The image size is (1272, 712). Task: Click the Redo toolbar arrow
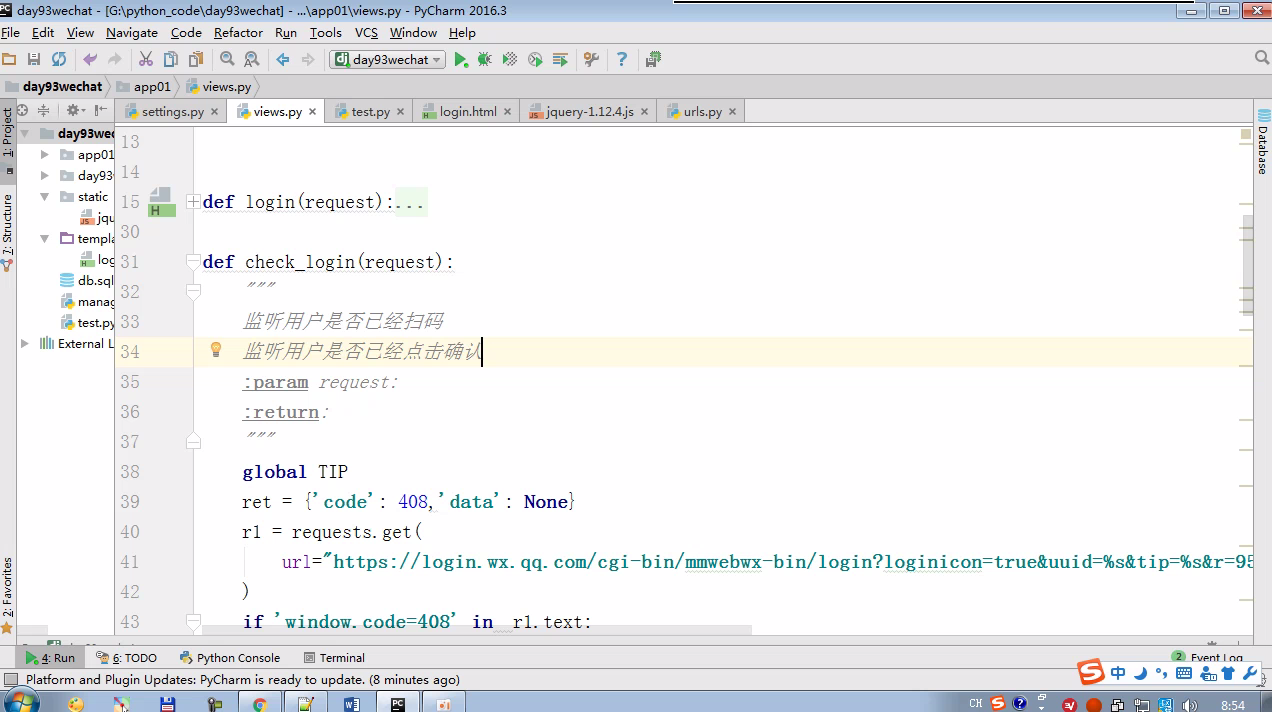(115, 60)
